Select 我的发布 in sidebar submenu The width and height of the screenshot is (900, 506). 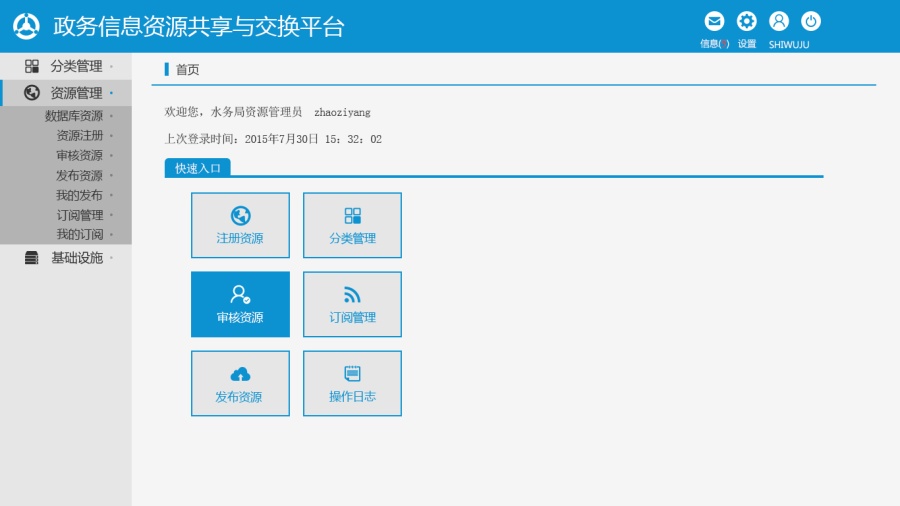[80, 195]
